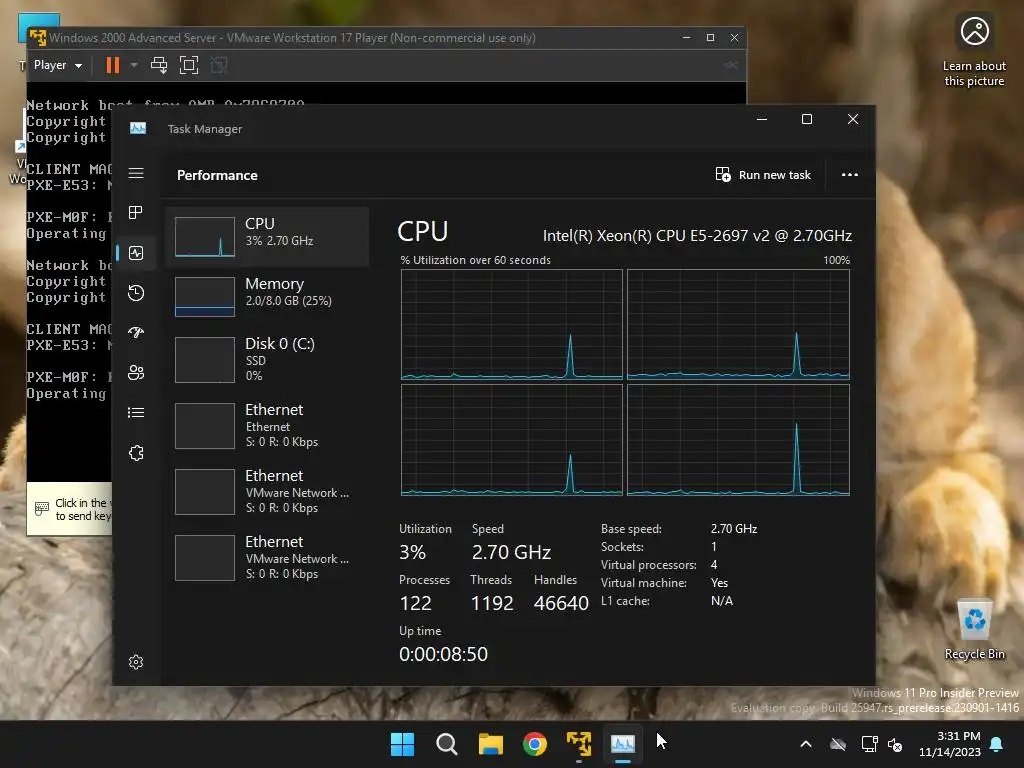This screenshot has height=768, width=1024.
Task: Open network status tray icon
Action: pyautogui.click(x=869, y=744)
